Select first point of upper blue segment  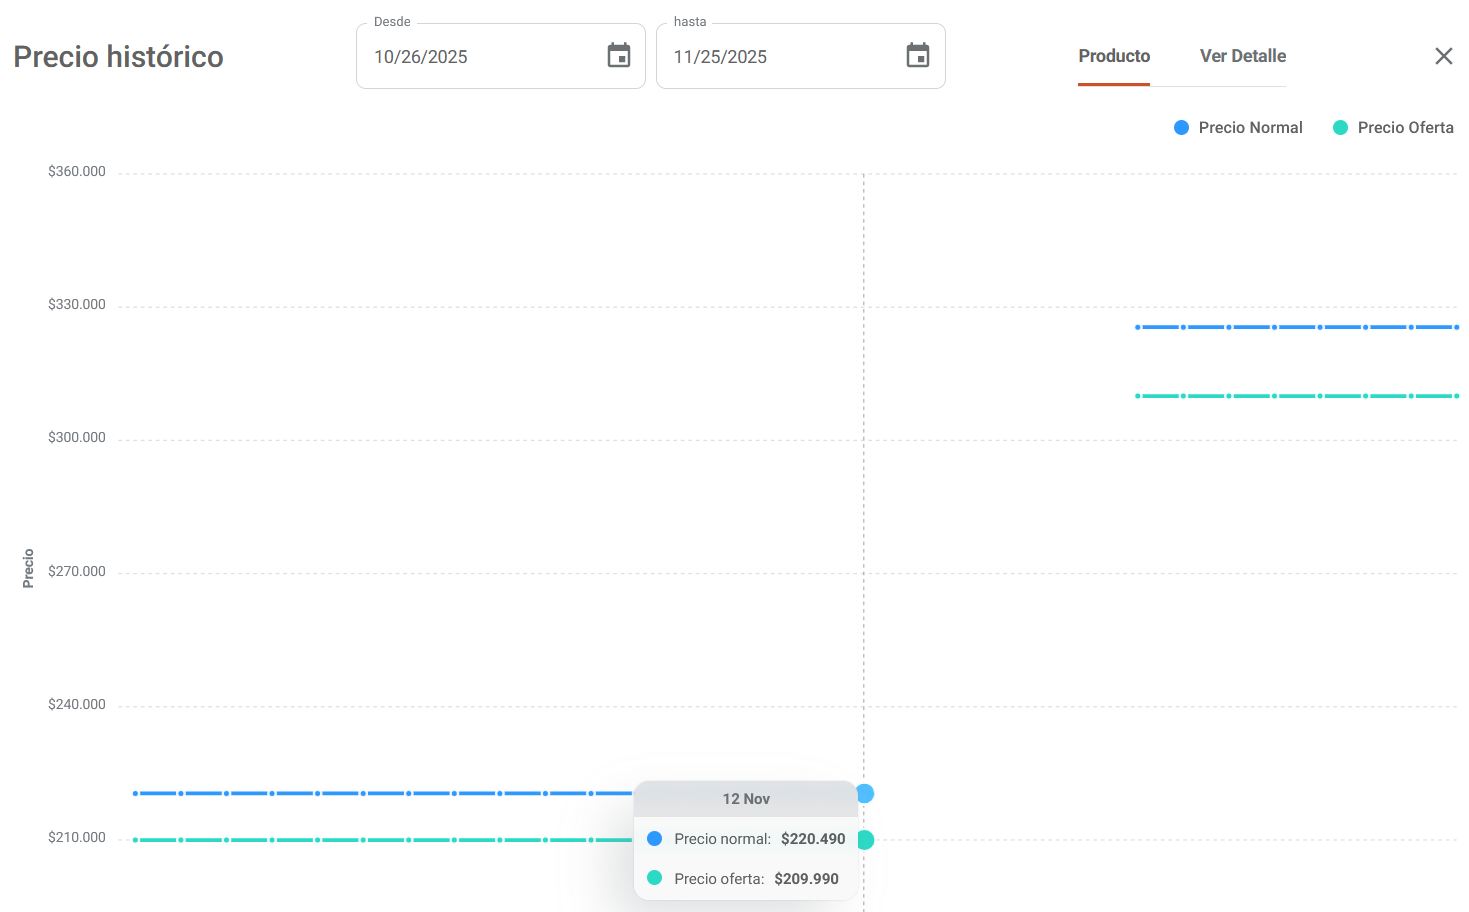[1138, 327]
